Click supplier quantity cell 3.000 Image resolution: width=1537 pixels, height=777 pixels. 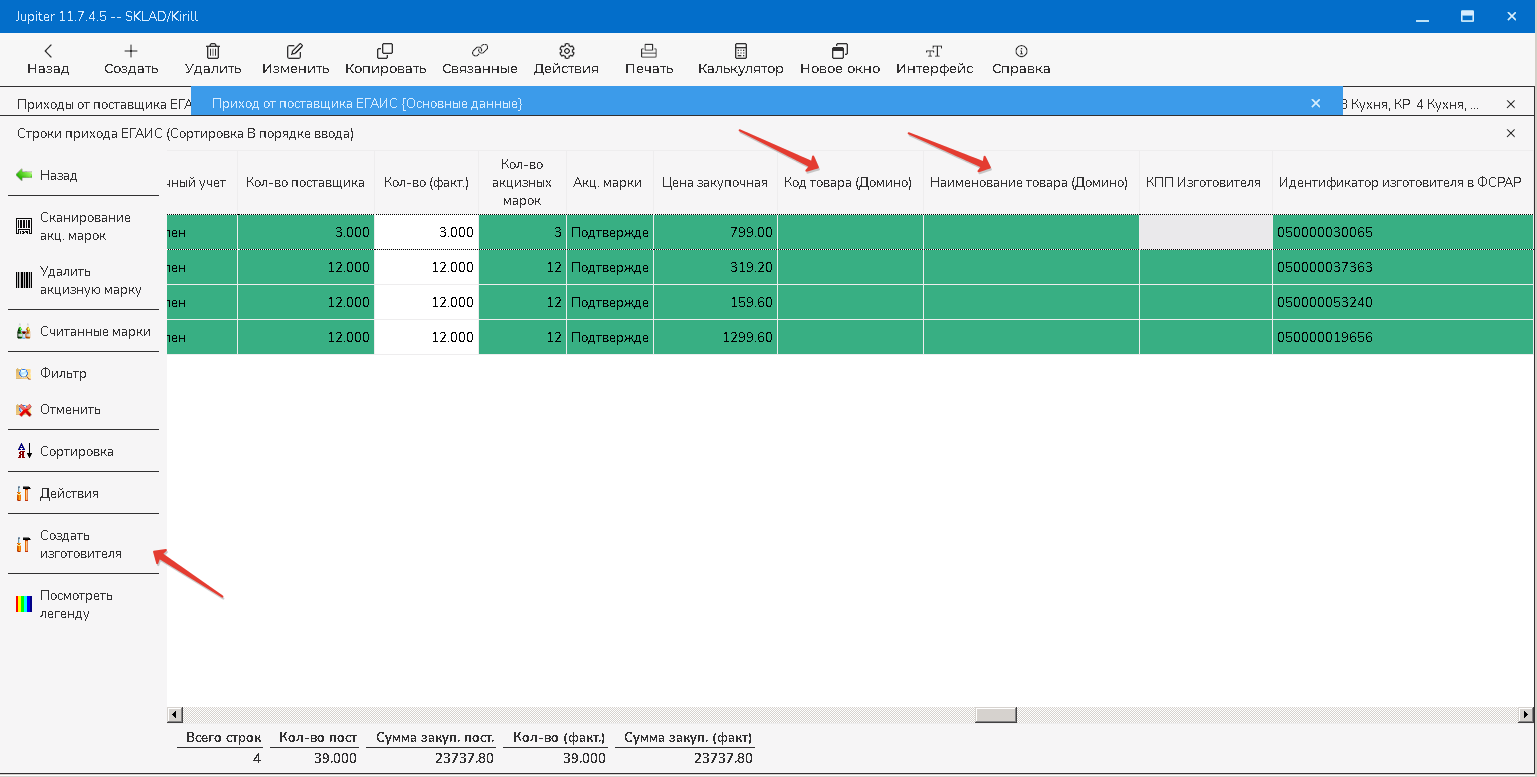tap(306, 232)
